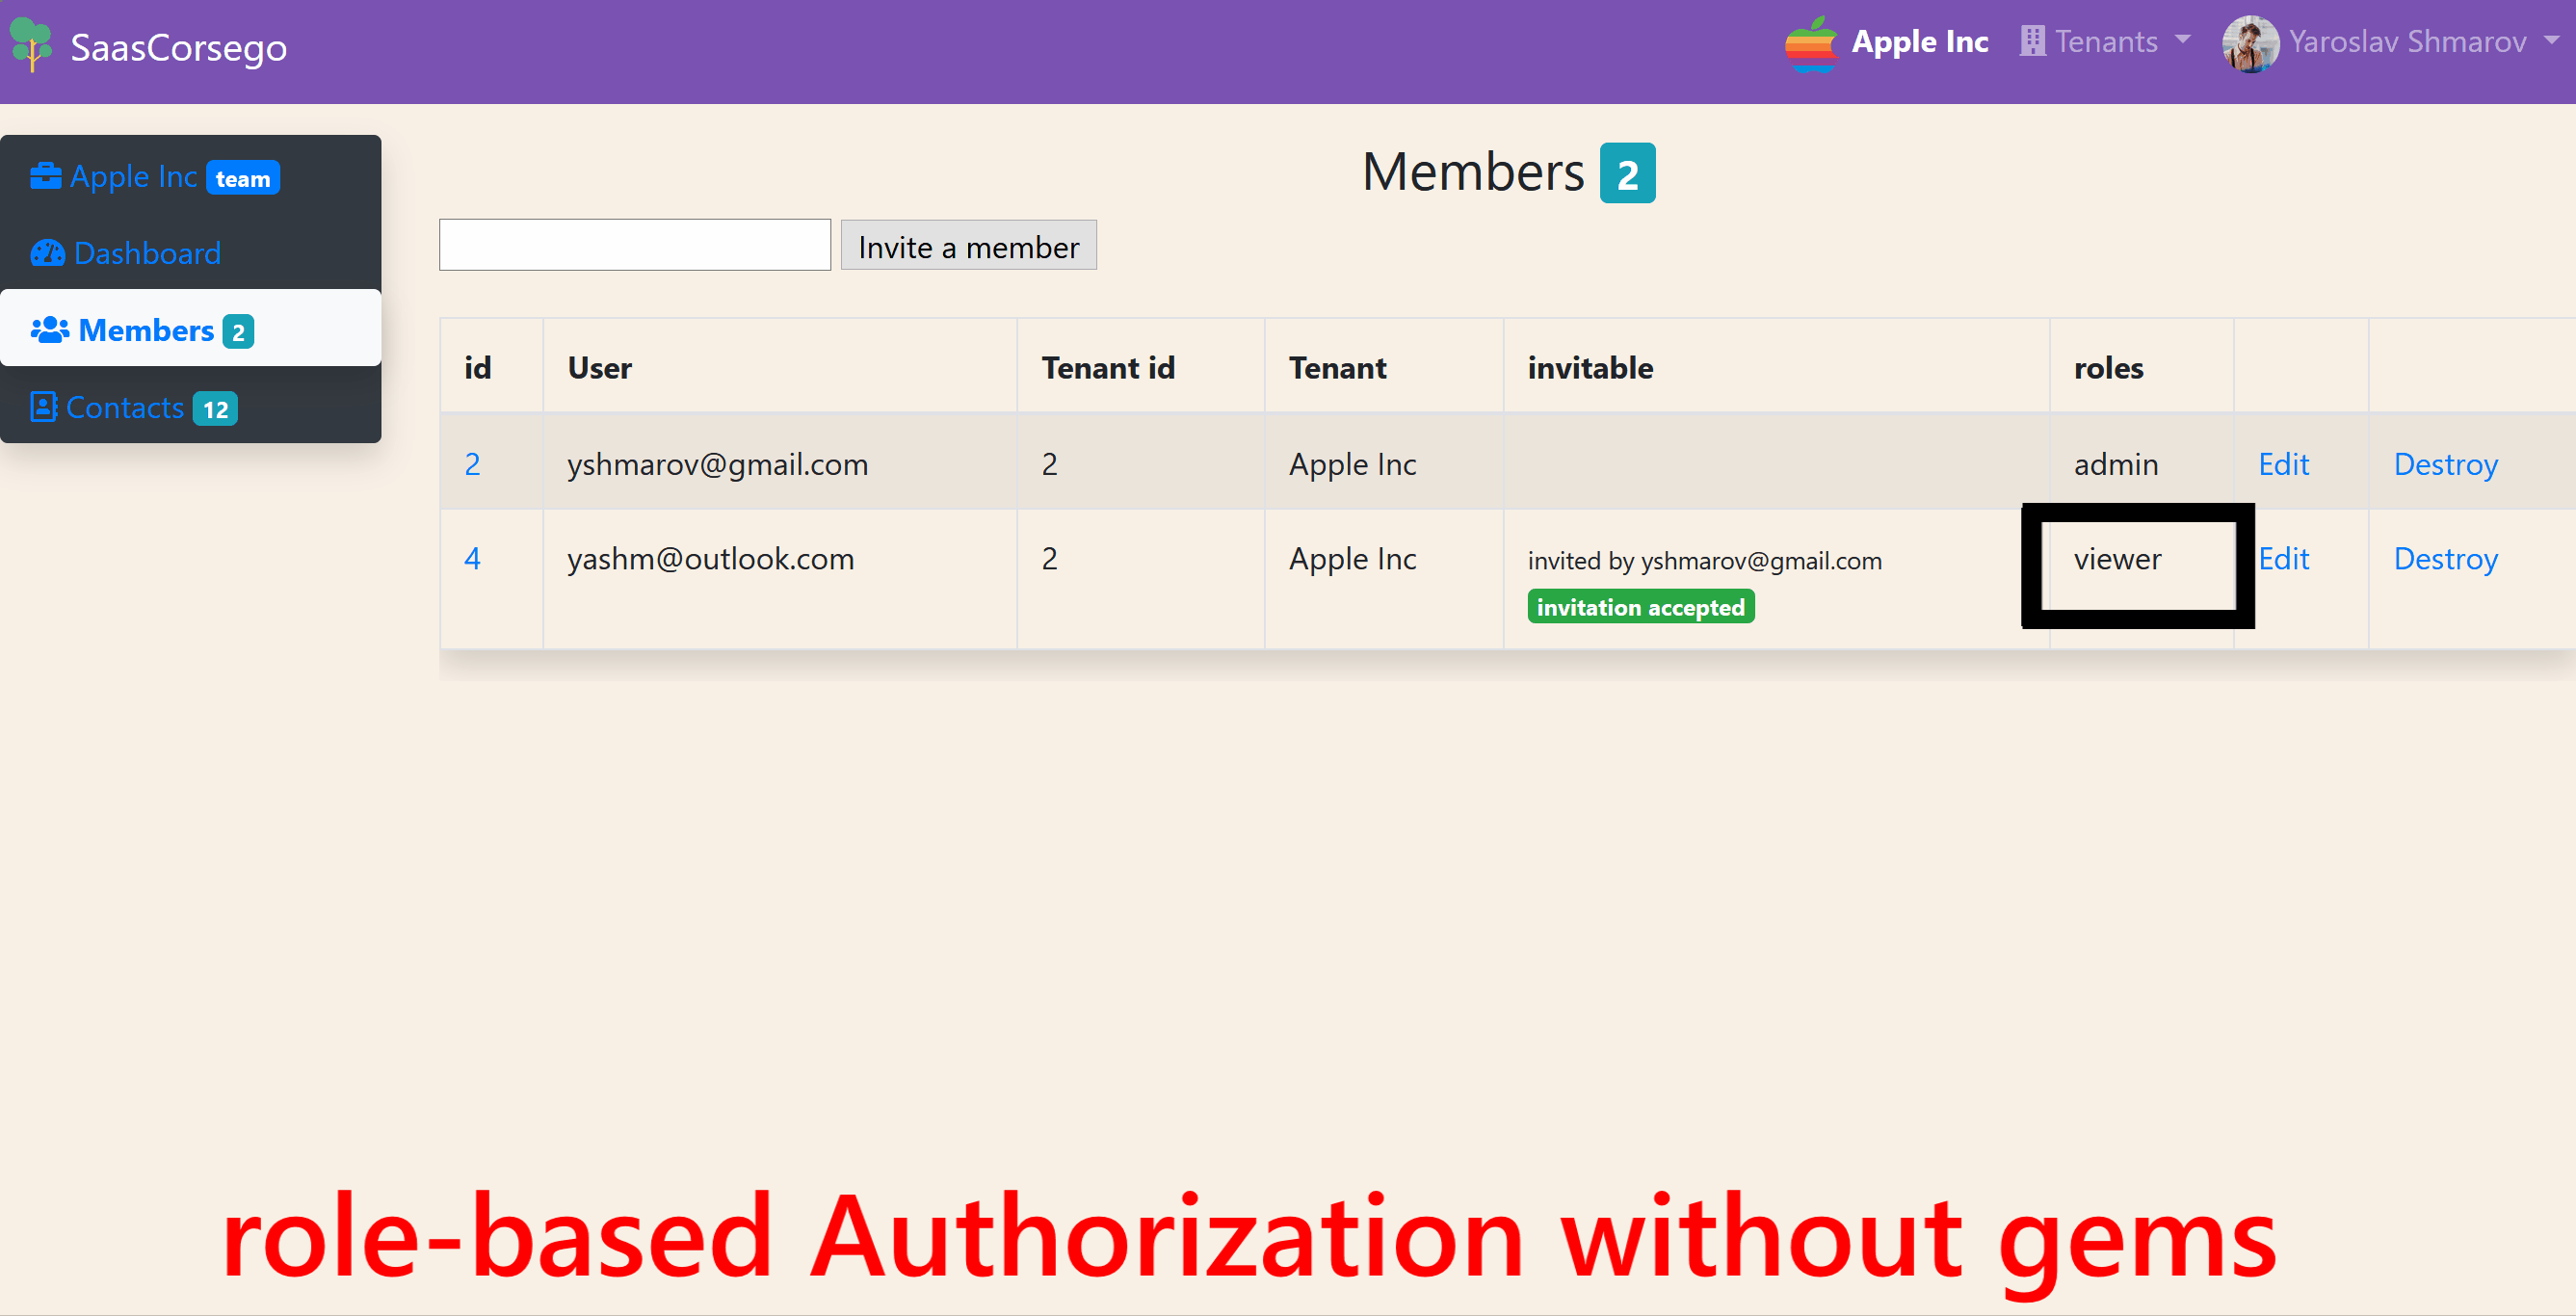This screenshot has height=1316, width=2576.
Task: Destroy the yshmarov@gmail.com member
Action: point(2446,464)
